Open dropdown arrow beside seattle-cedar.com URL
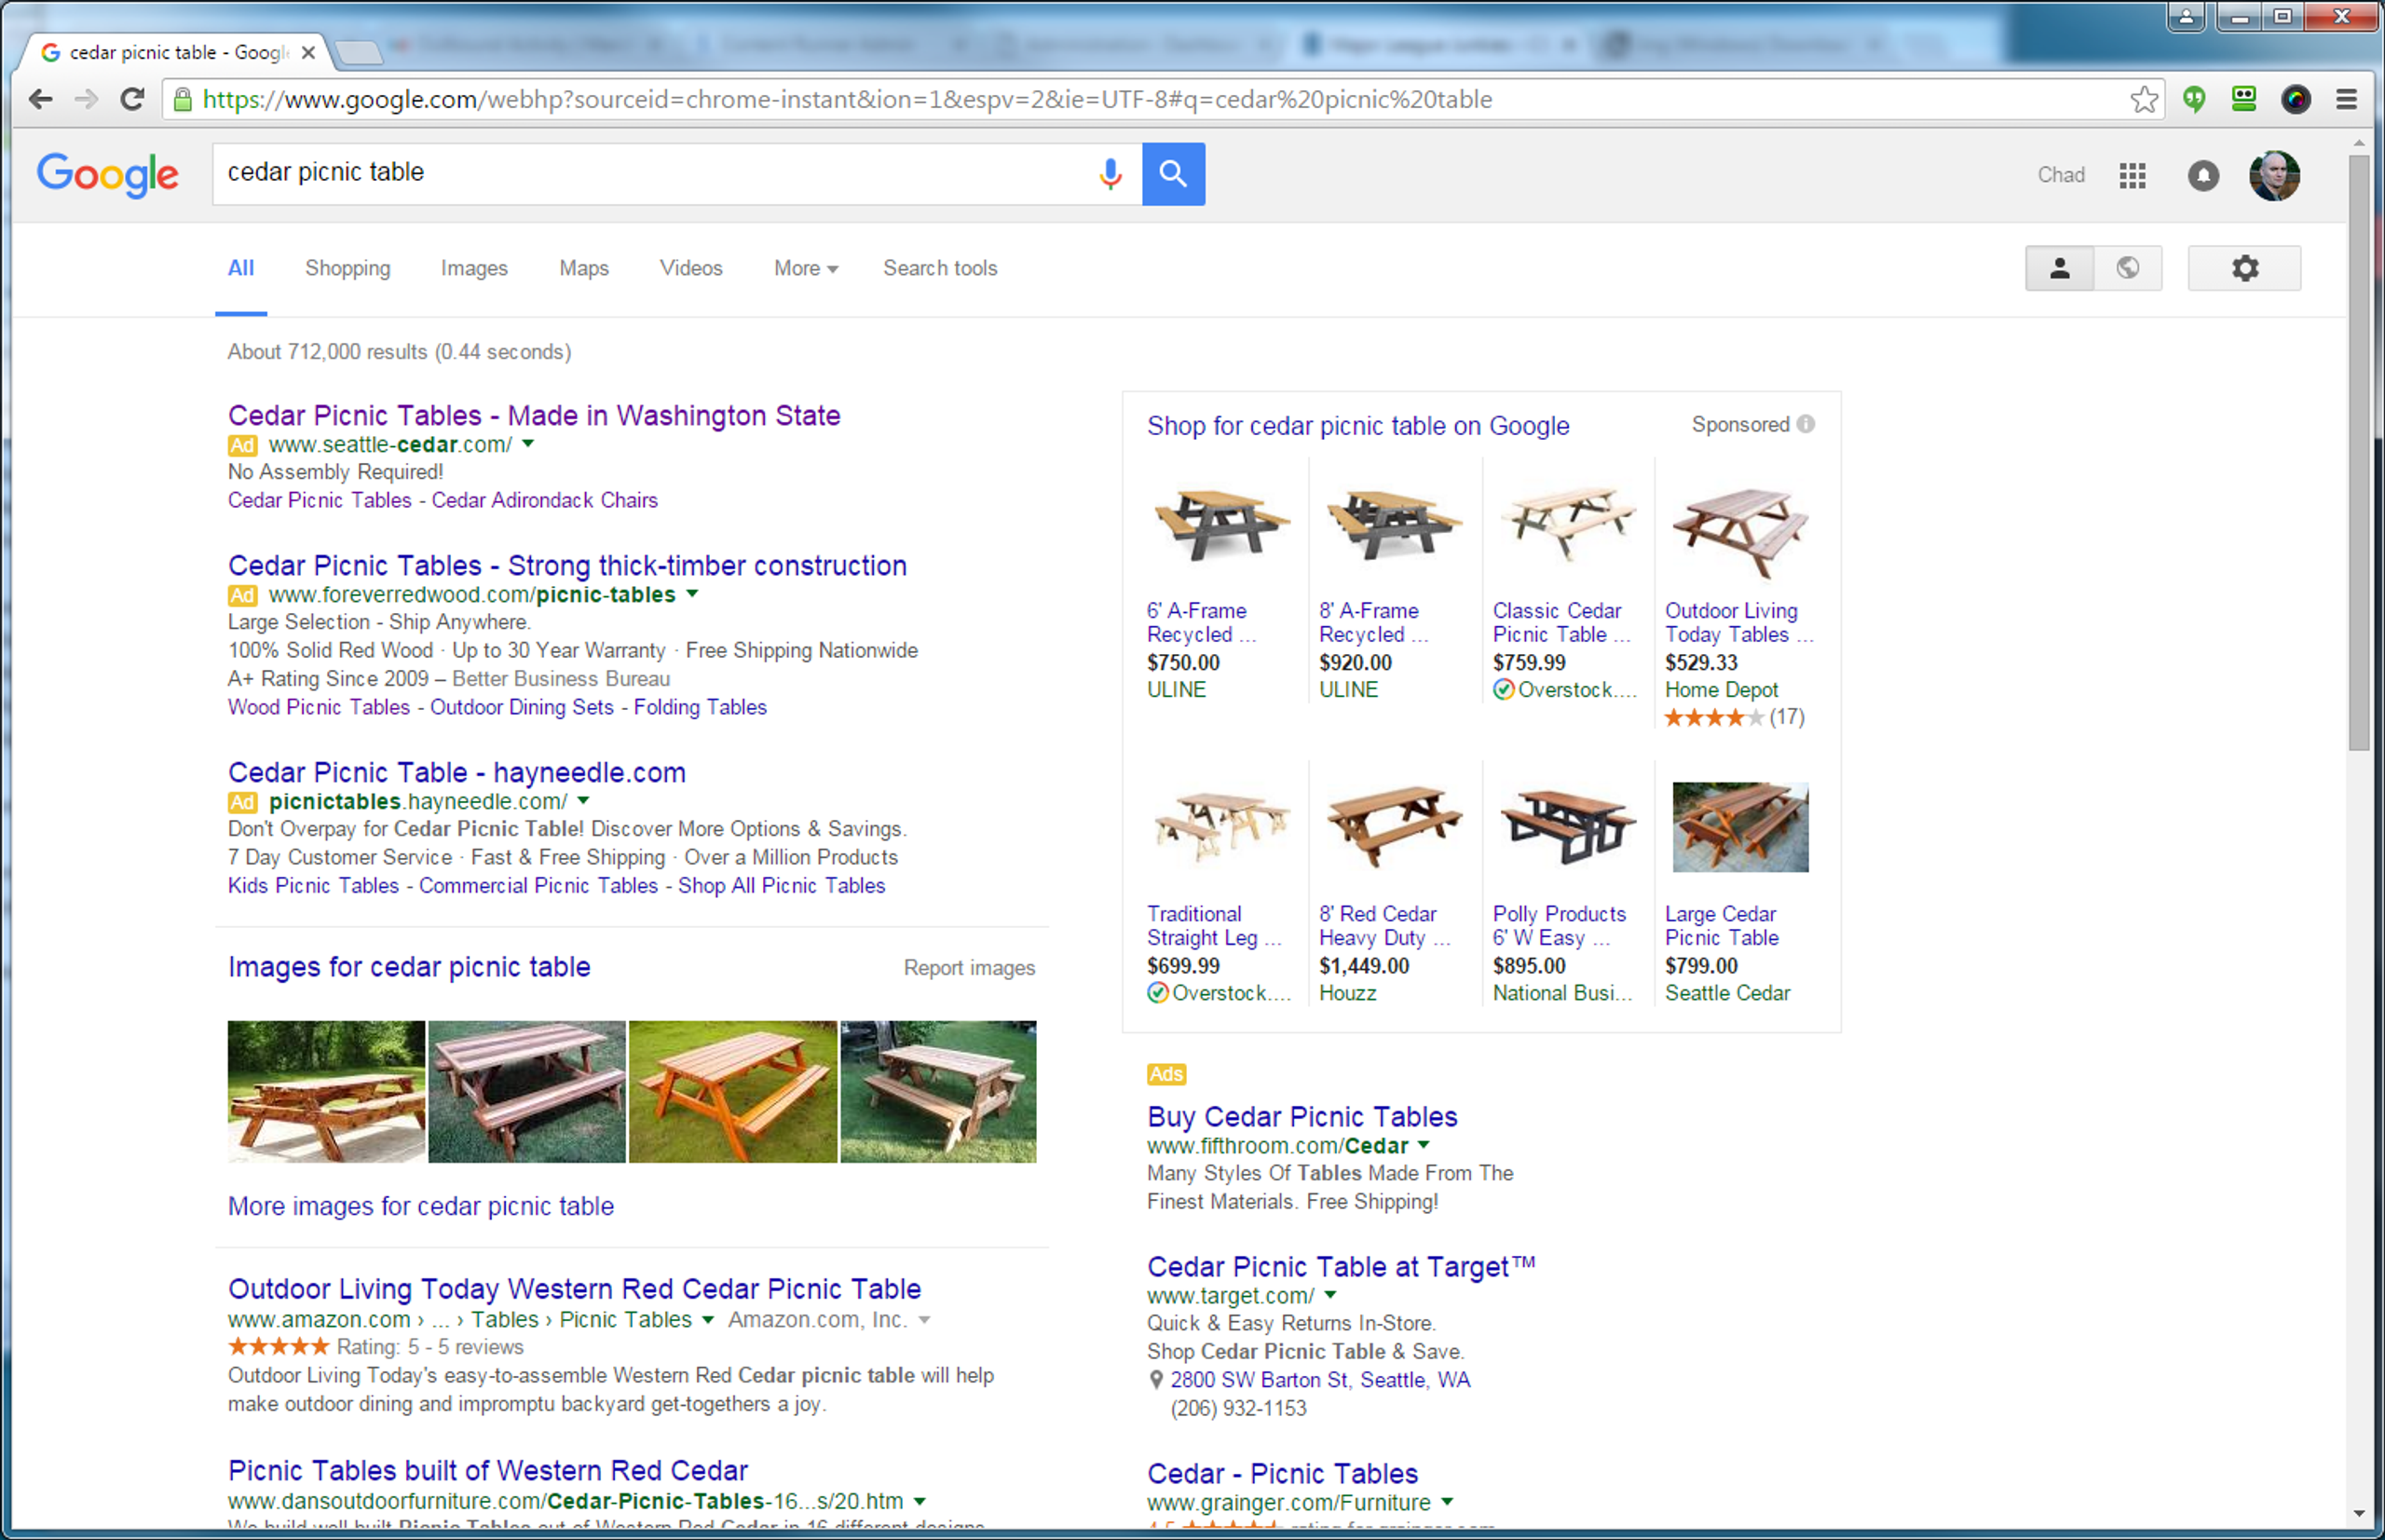This screenshot has height=1540, width=2385. [x=528, y=444]
